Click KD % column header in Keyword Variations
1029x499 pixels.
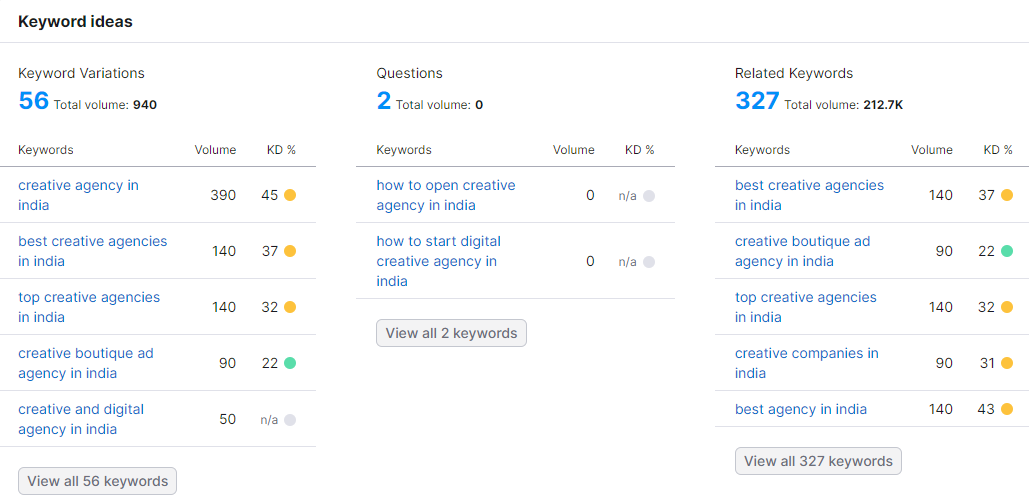[282, 150]
